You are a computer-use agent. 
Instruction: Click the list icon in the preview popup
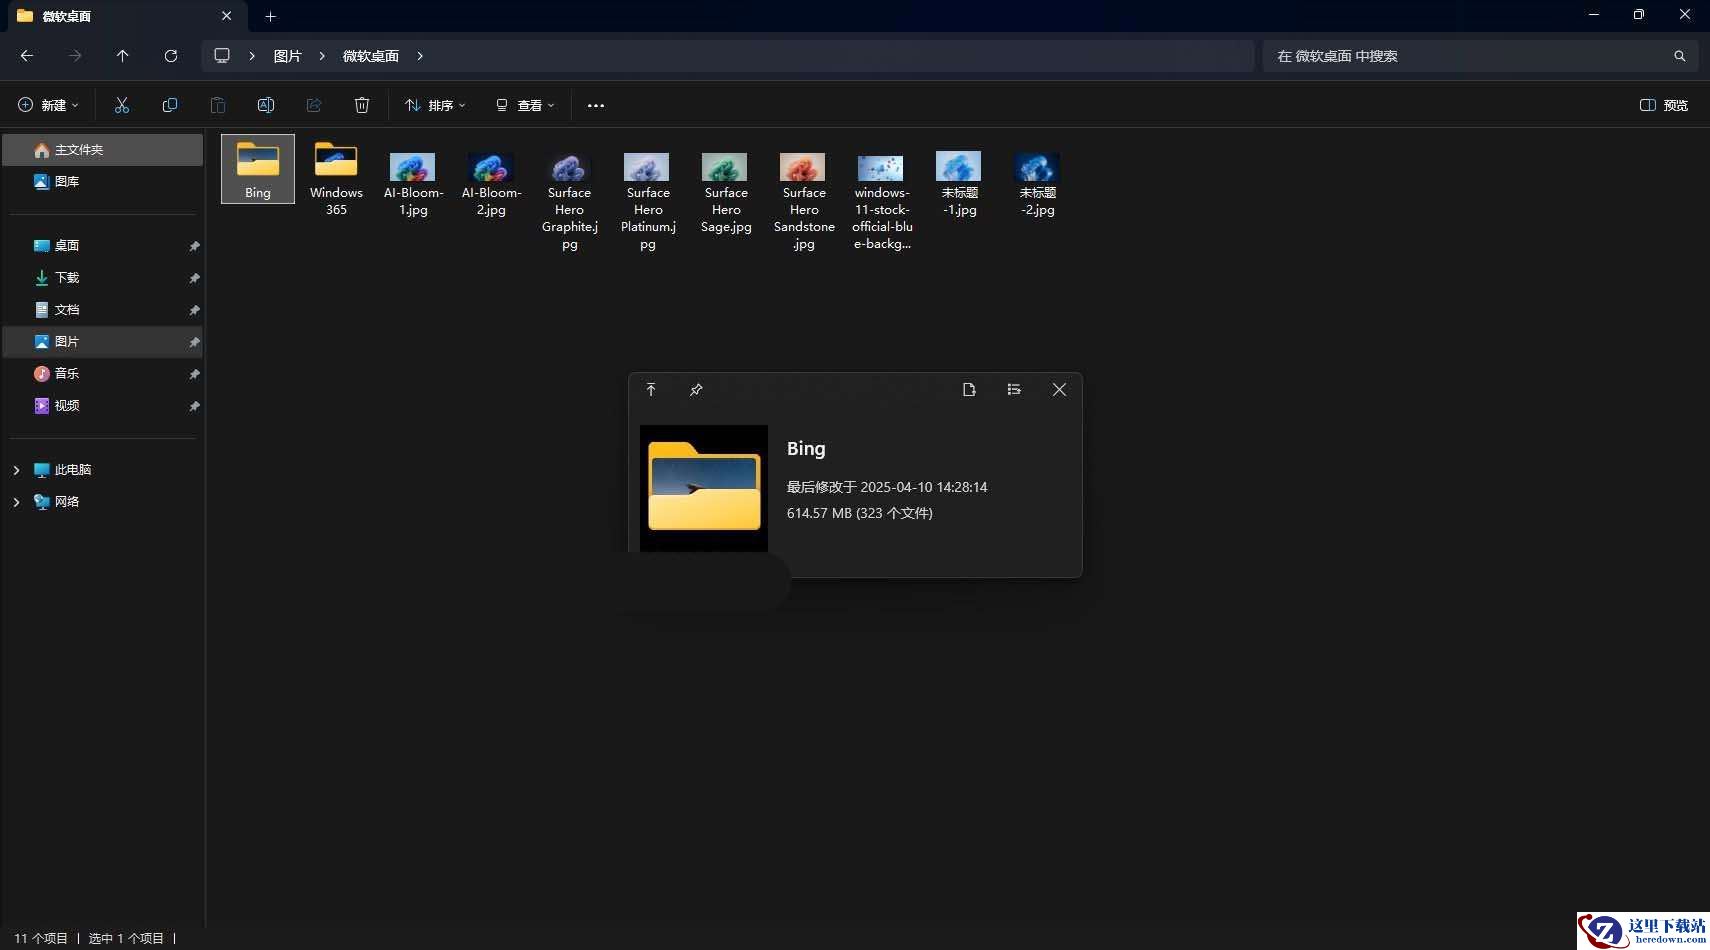(1014, 390)
